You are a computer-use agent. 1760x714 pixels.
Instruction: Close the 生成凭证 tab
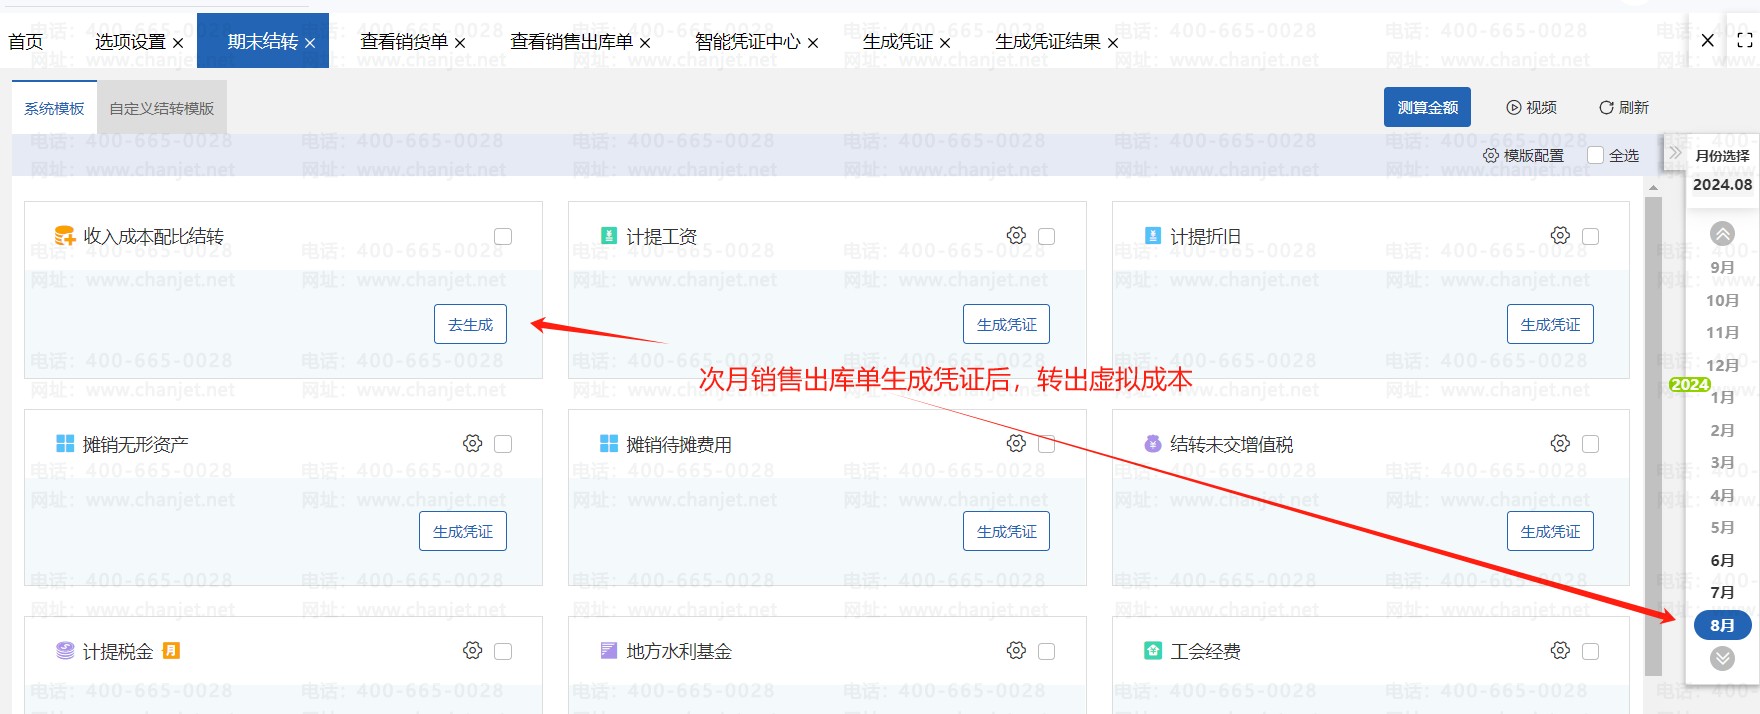click(x=945, y=43)
